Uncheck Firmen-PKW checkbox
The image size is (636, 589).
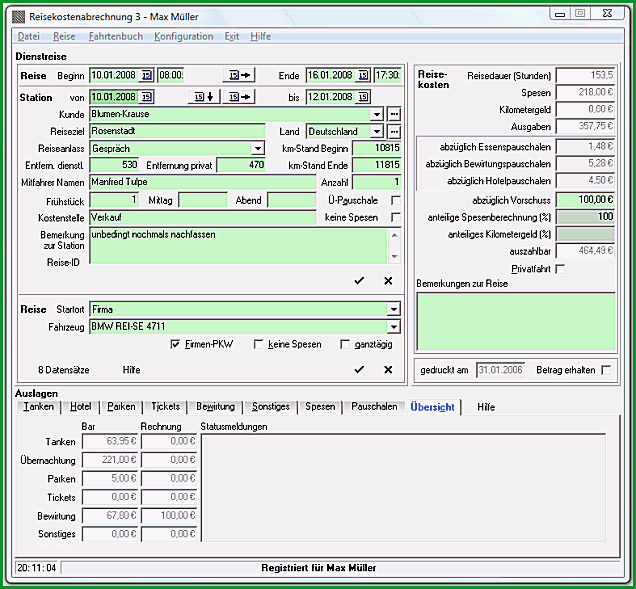click(x=175, y=344)
